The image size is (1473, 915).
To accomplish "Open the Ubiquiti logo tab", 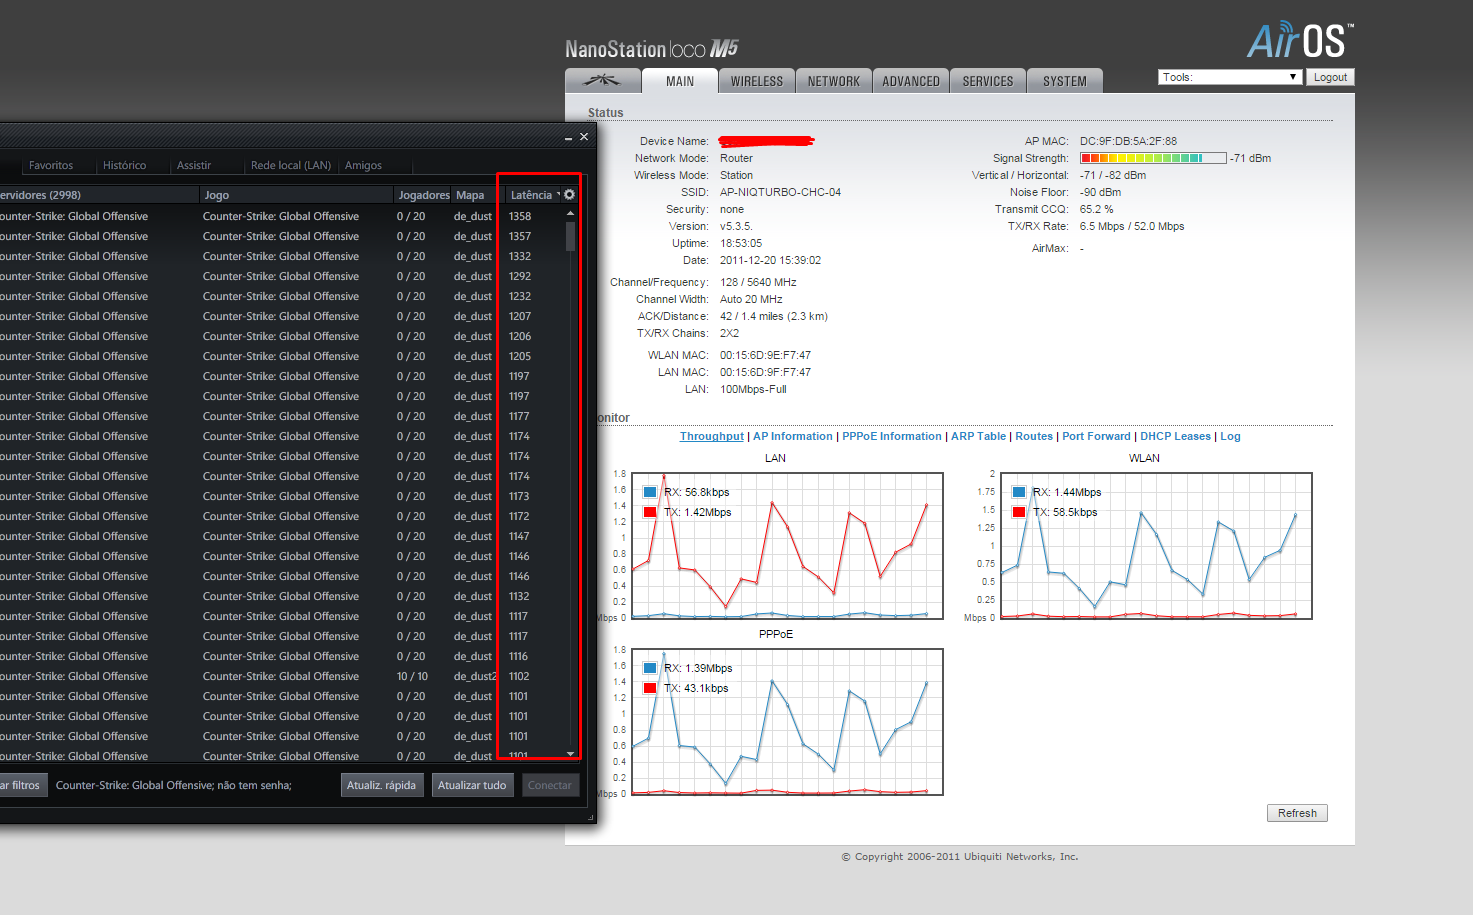I will (x=602, y=81).
